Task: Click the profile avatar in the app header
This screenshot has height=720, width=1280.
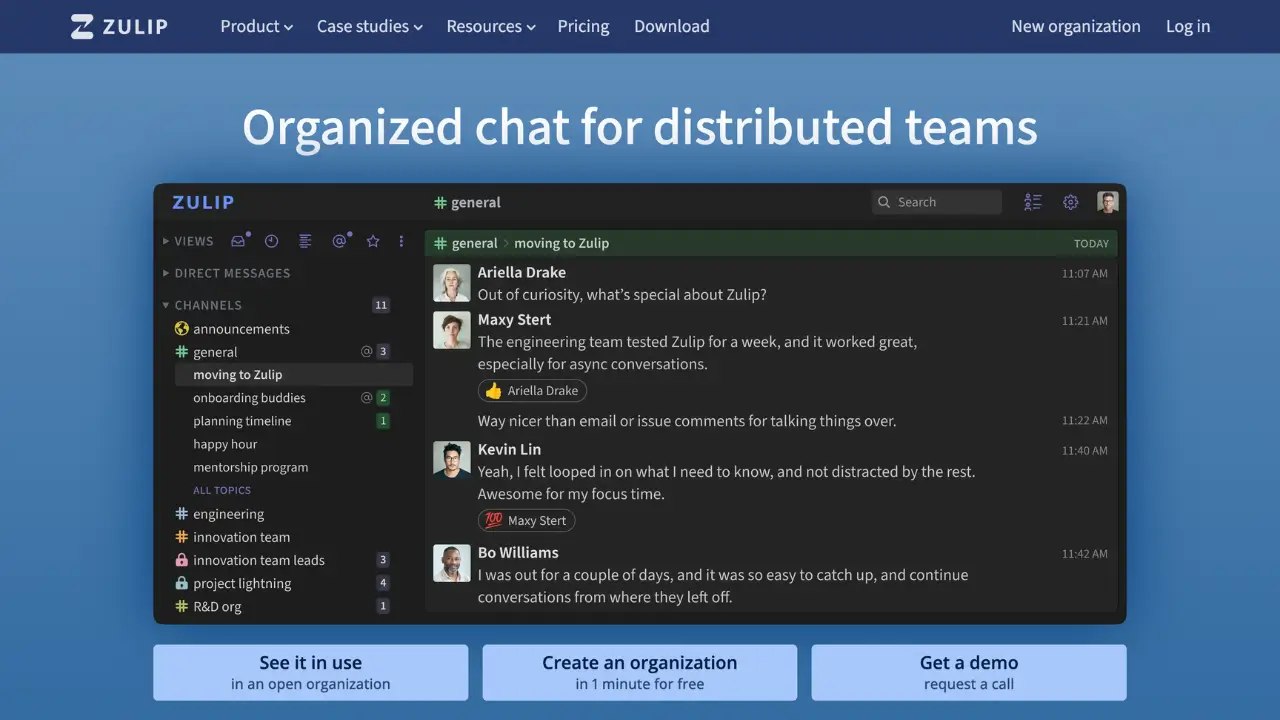Action: pos(1107,202)
